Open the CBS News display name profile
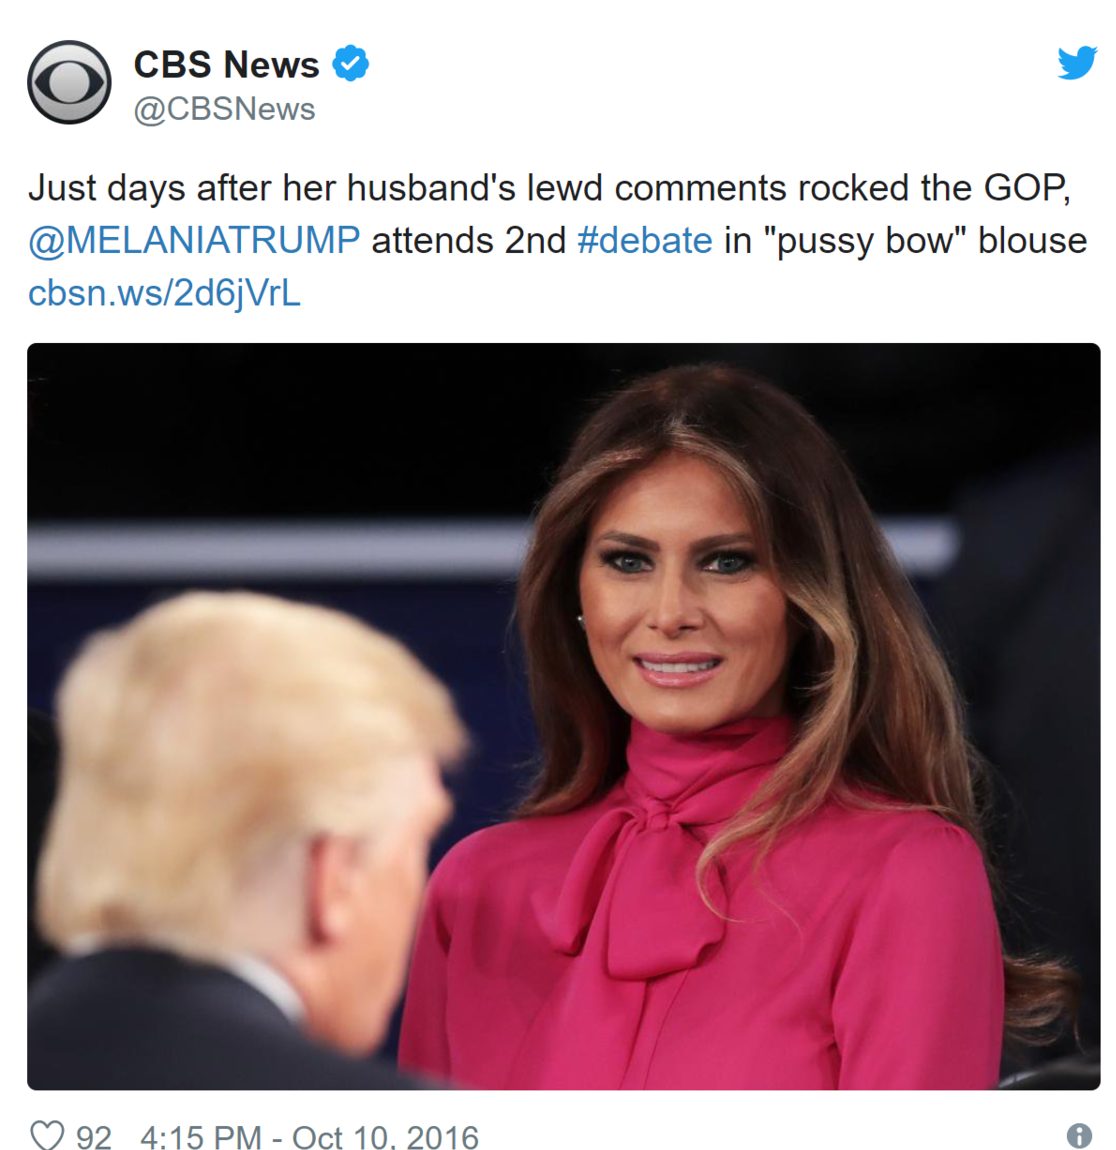Image resolution: width=1116 pixels, height=1150 pixels. pos(227,65)
